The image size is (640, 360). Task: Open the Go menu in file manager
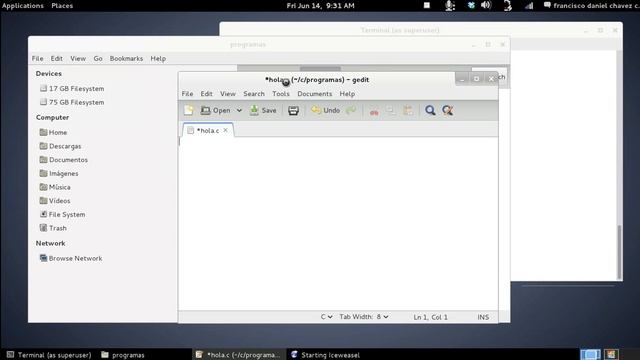coord(98,58)
